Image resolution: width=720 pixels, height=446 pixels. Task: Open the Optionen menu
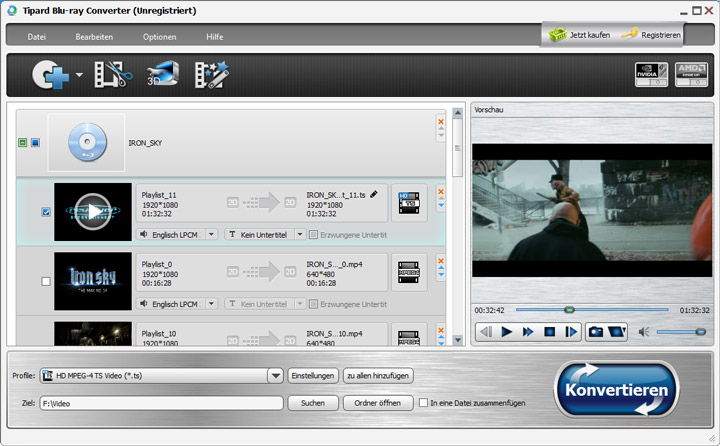159,37
